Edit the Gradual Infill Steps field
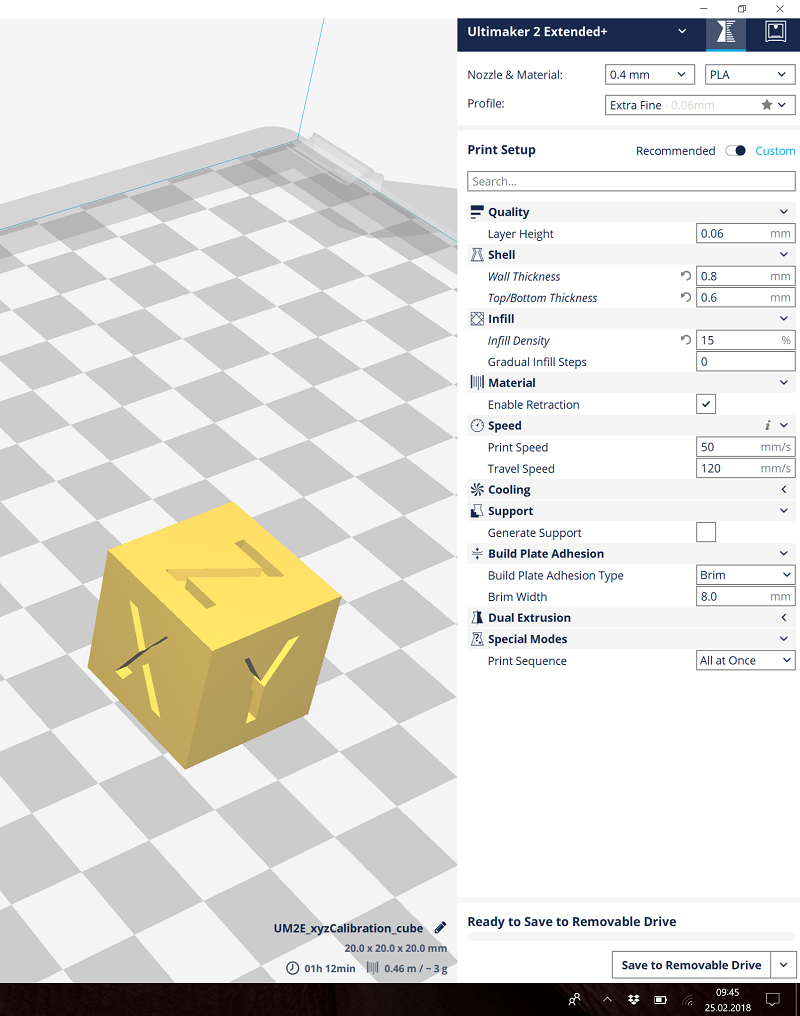 click(x=746, y=362)
